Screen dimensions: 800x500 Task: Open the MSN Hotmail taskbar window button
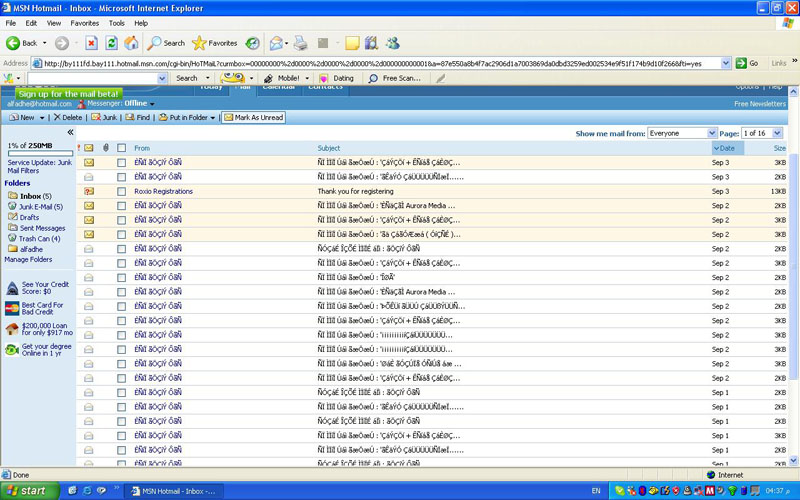tap(174, 491)
